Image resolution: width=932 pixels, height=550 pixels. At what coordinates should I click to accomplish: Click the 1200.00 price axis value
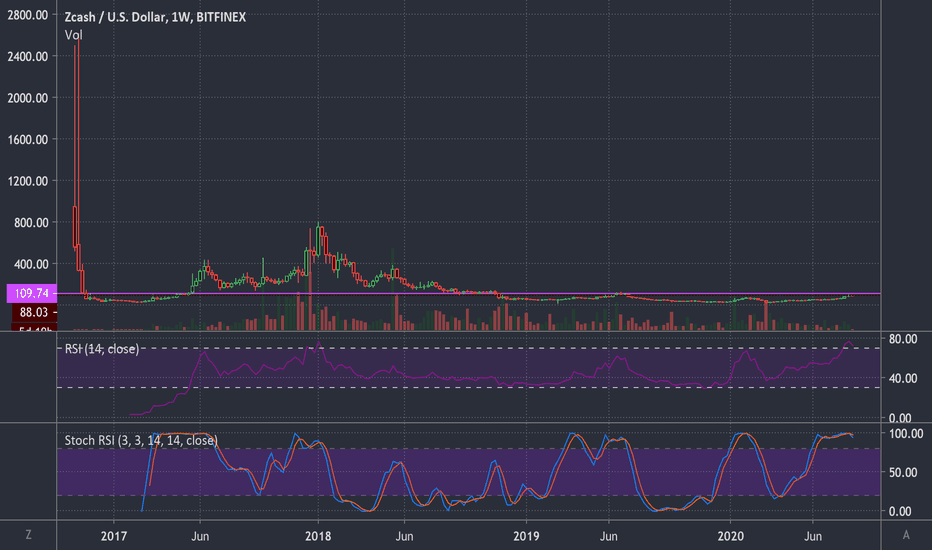pos(27,181)
